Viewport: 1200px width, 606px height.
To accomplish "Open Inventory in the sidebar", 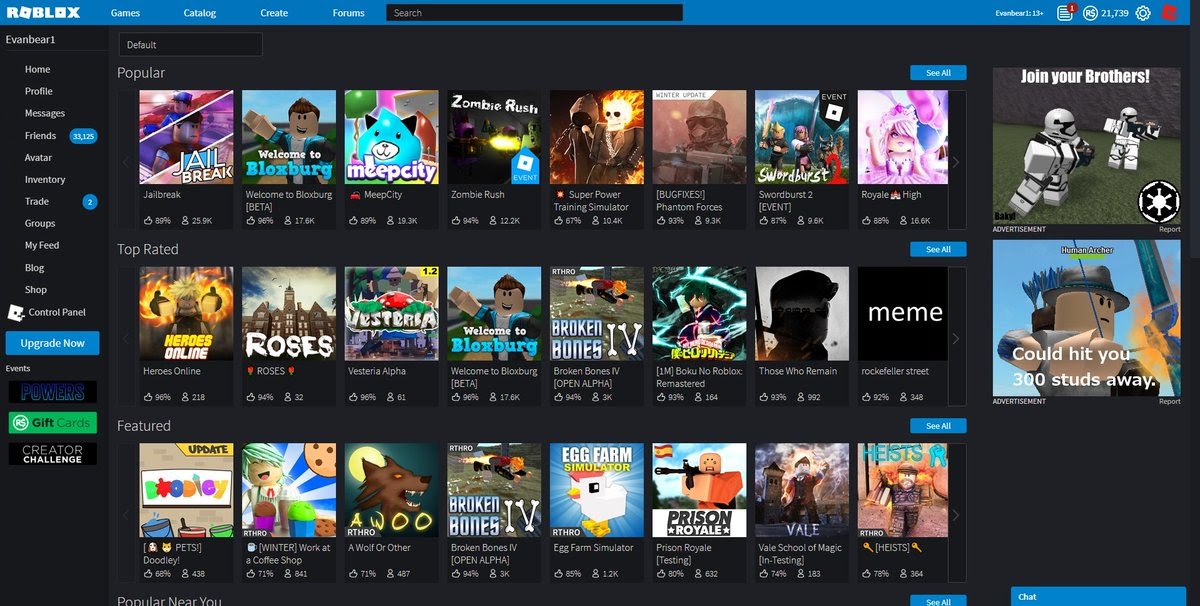I will pos(45,180).
